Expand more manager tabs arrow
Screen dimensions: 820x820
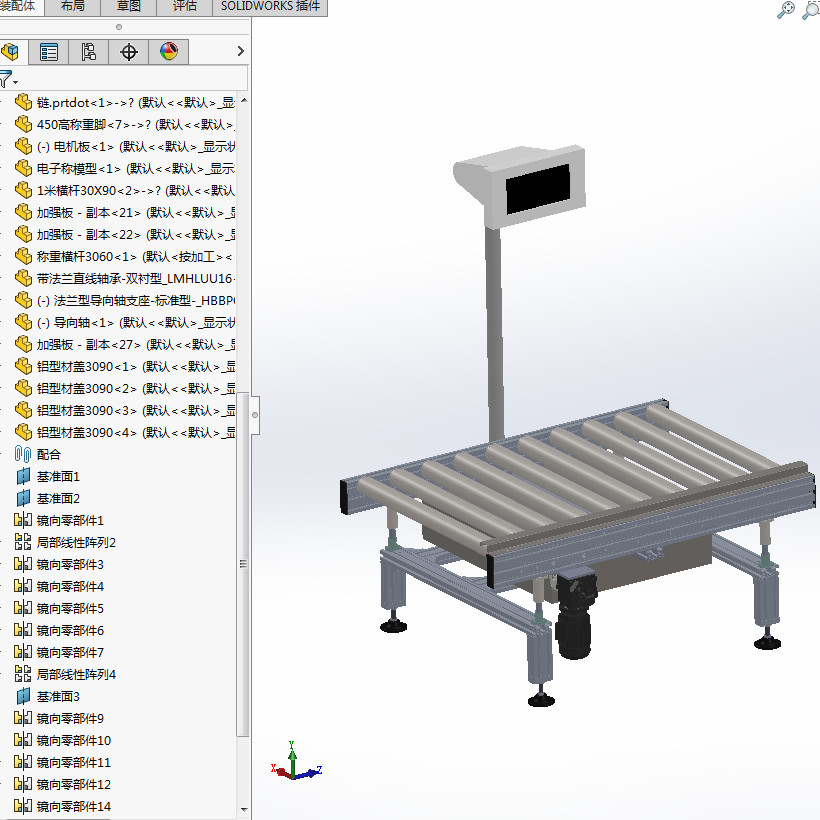click(x=241, y=51)
